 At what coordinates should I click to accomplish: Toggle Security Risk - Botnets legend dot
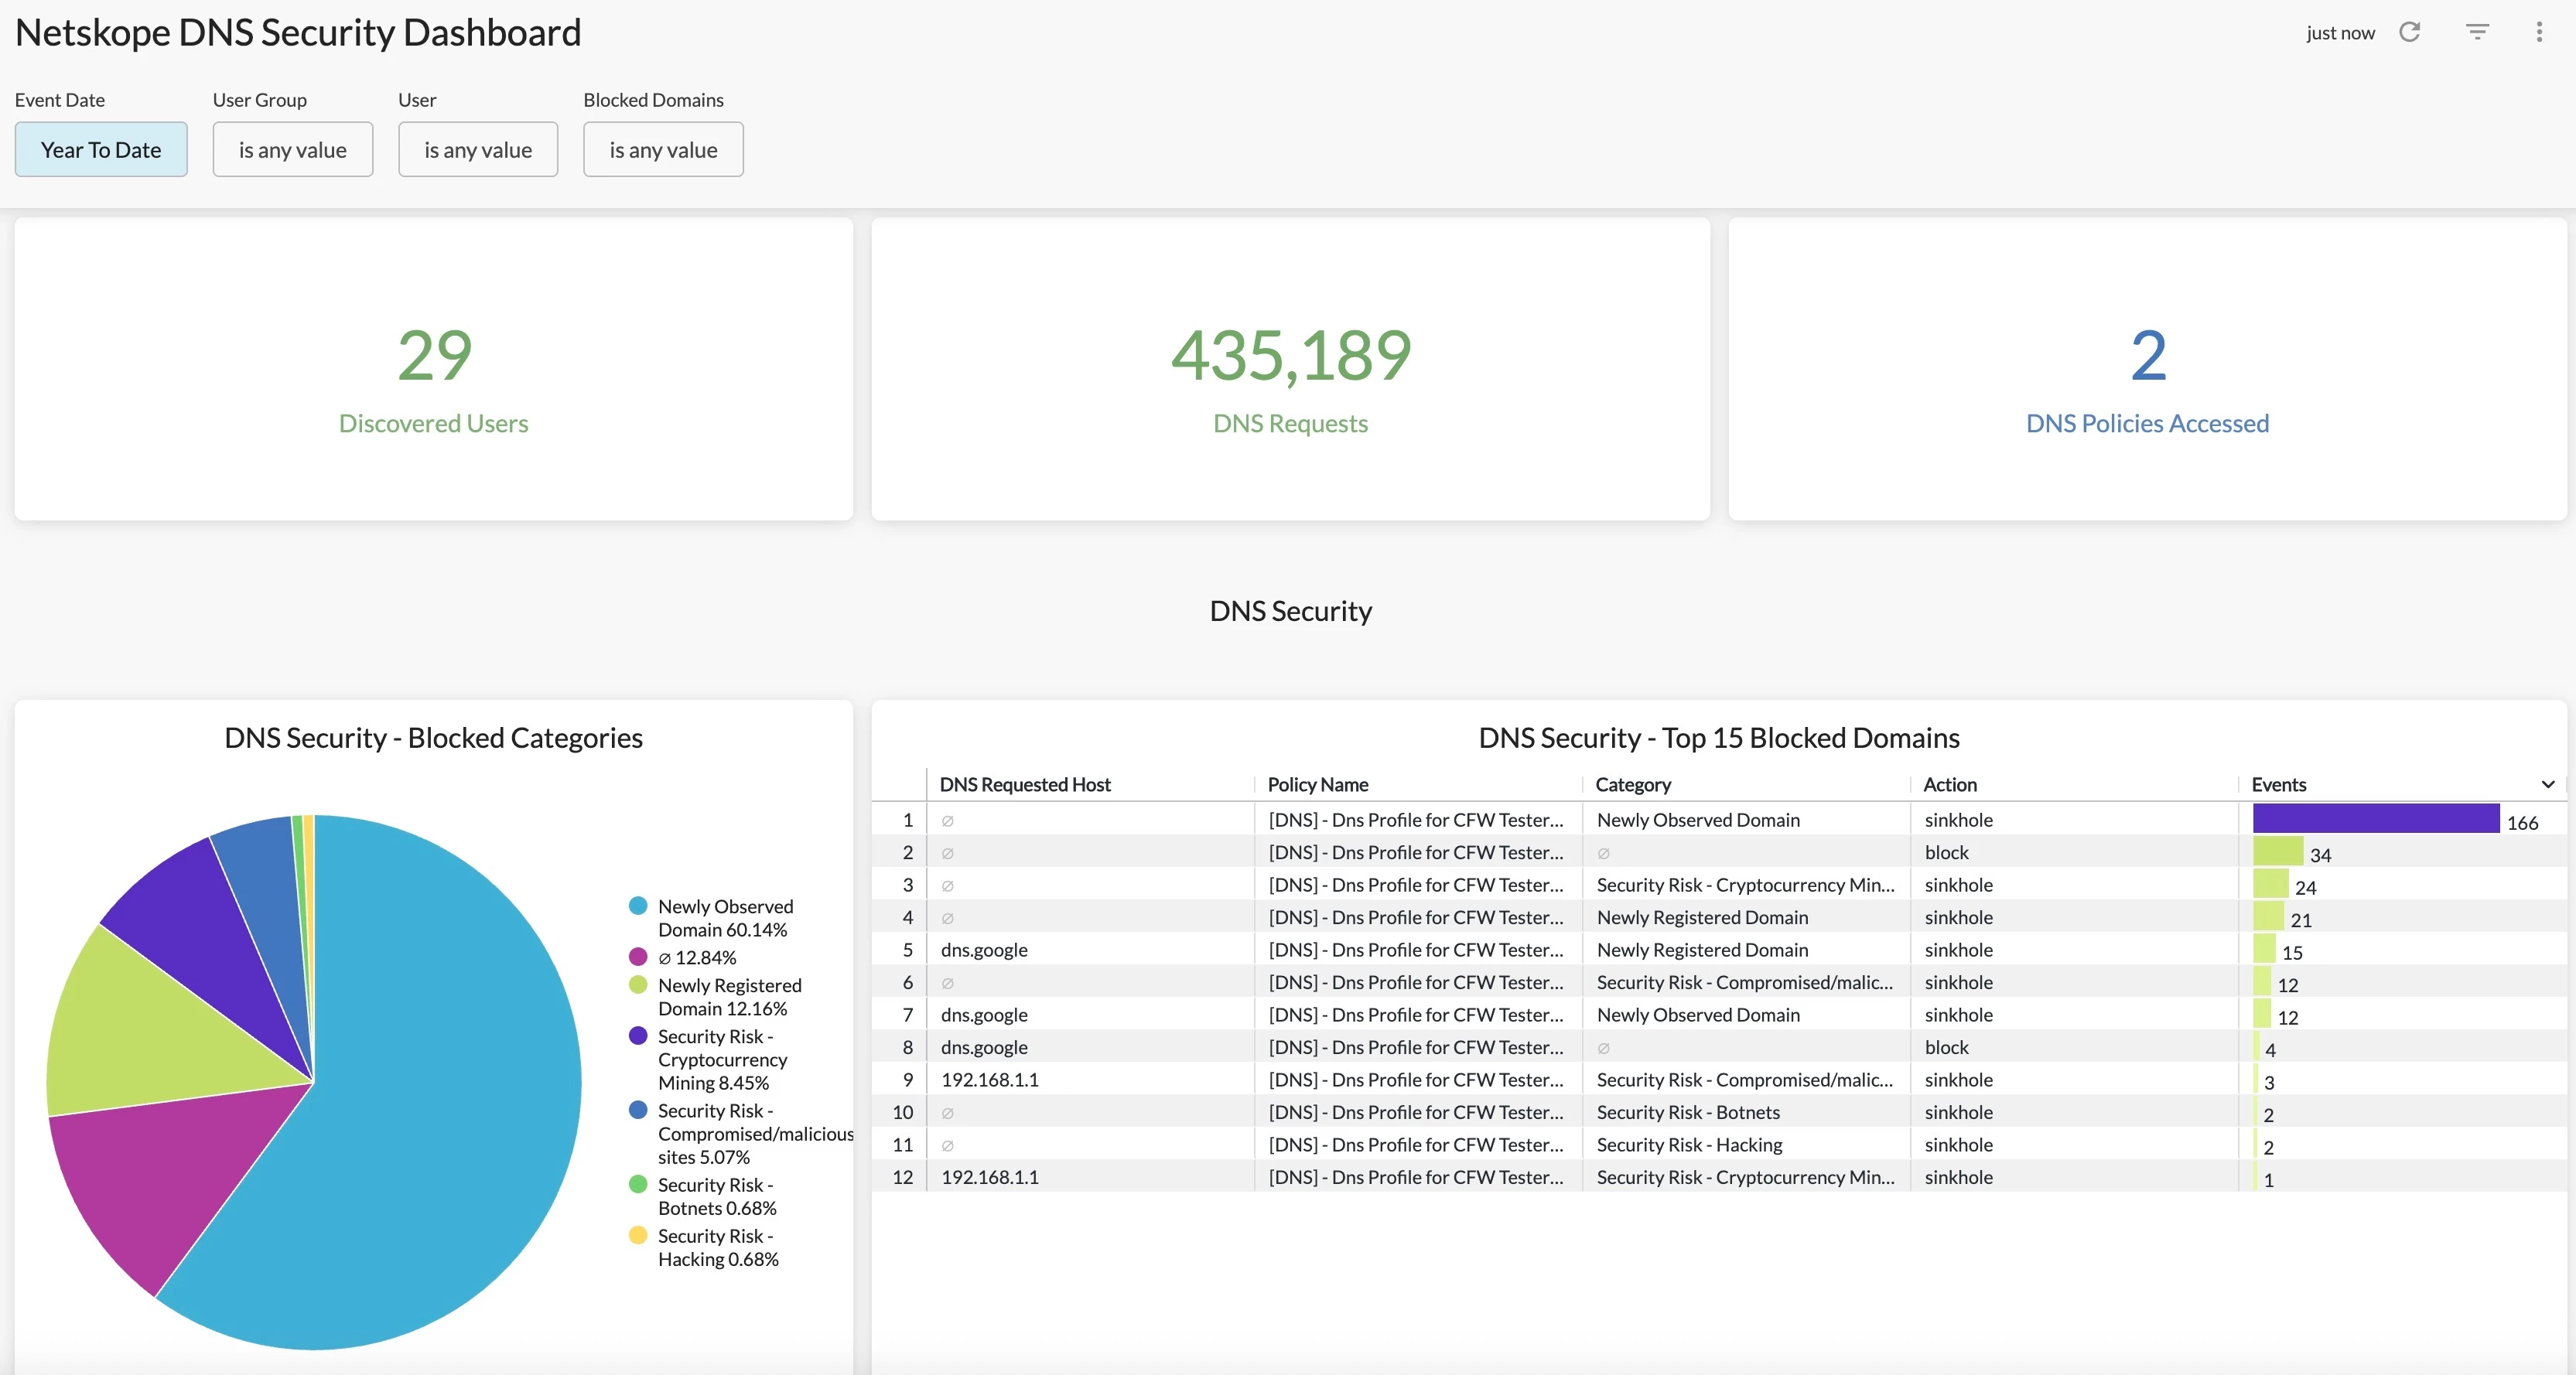click(637, 1184)
